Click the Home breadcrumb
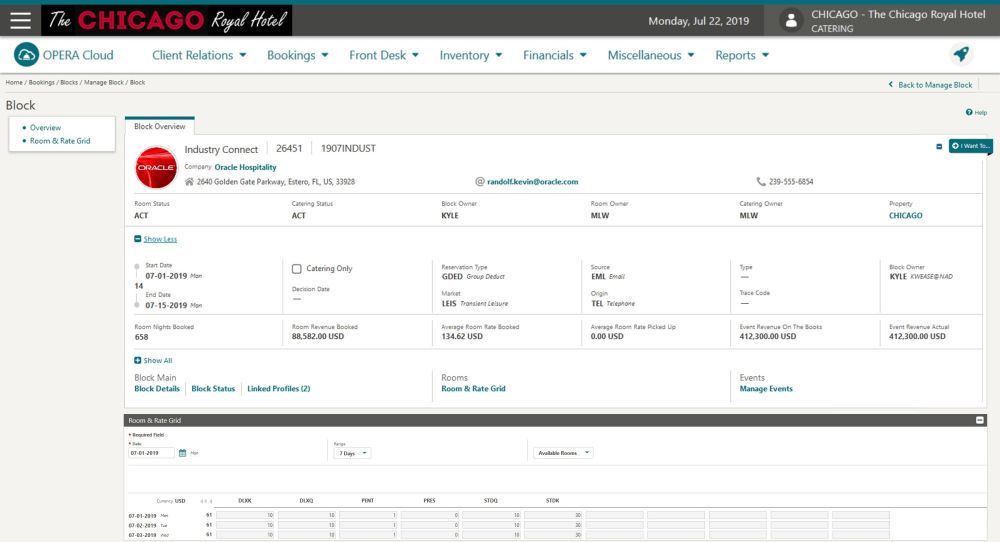 (x=14, y=82)
